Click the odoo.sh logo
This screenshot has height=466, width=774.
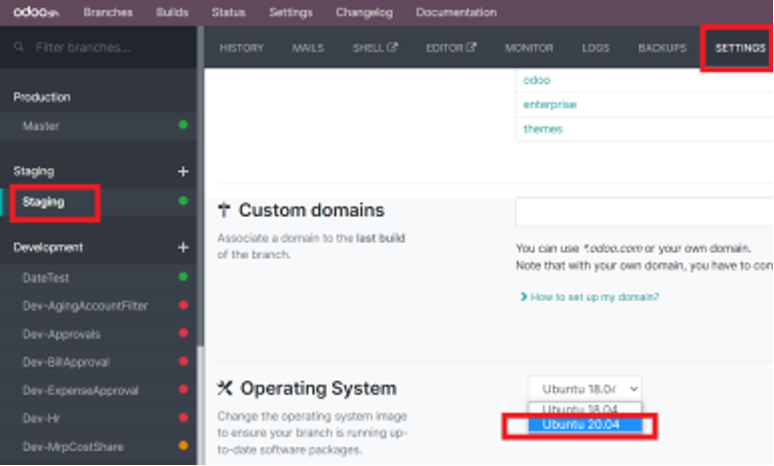pos(36,12)
